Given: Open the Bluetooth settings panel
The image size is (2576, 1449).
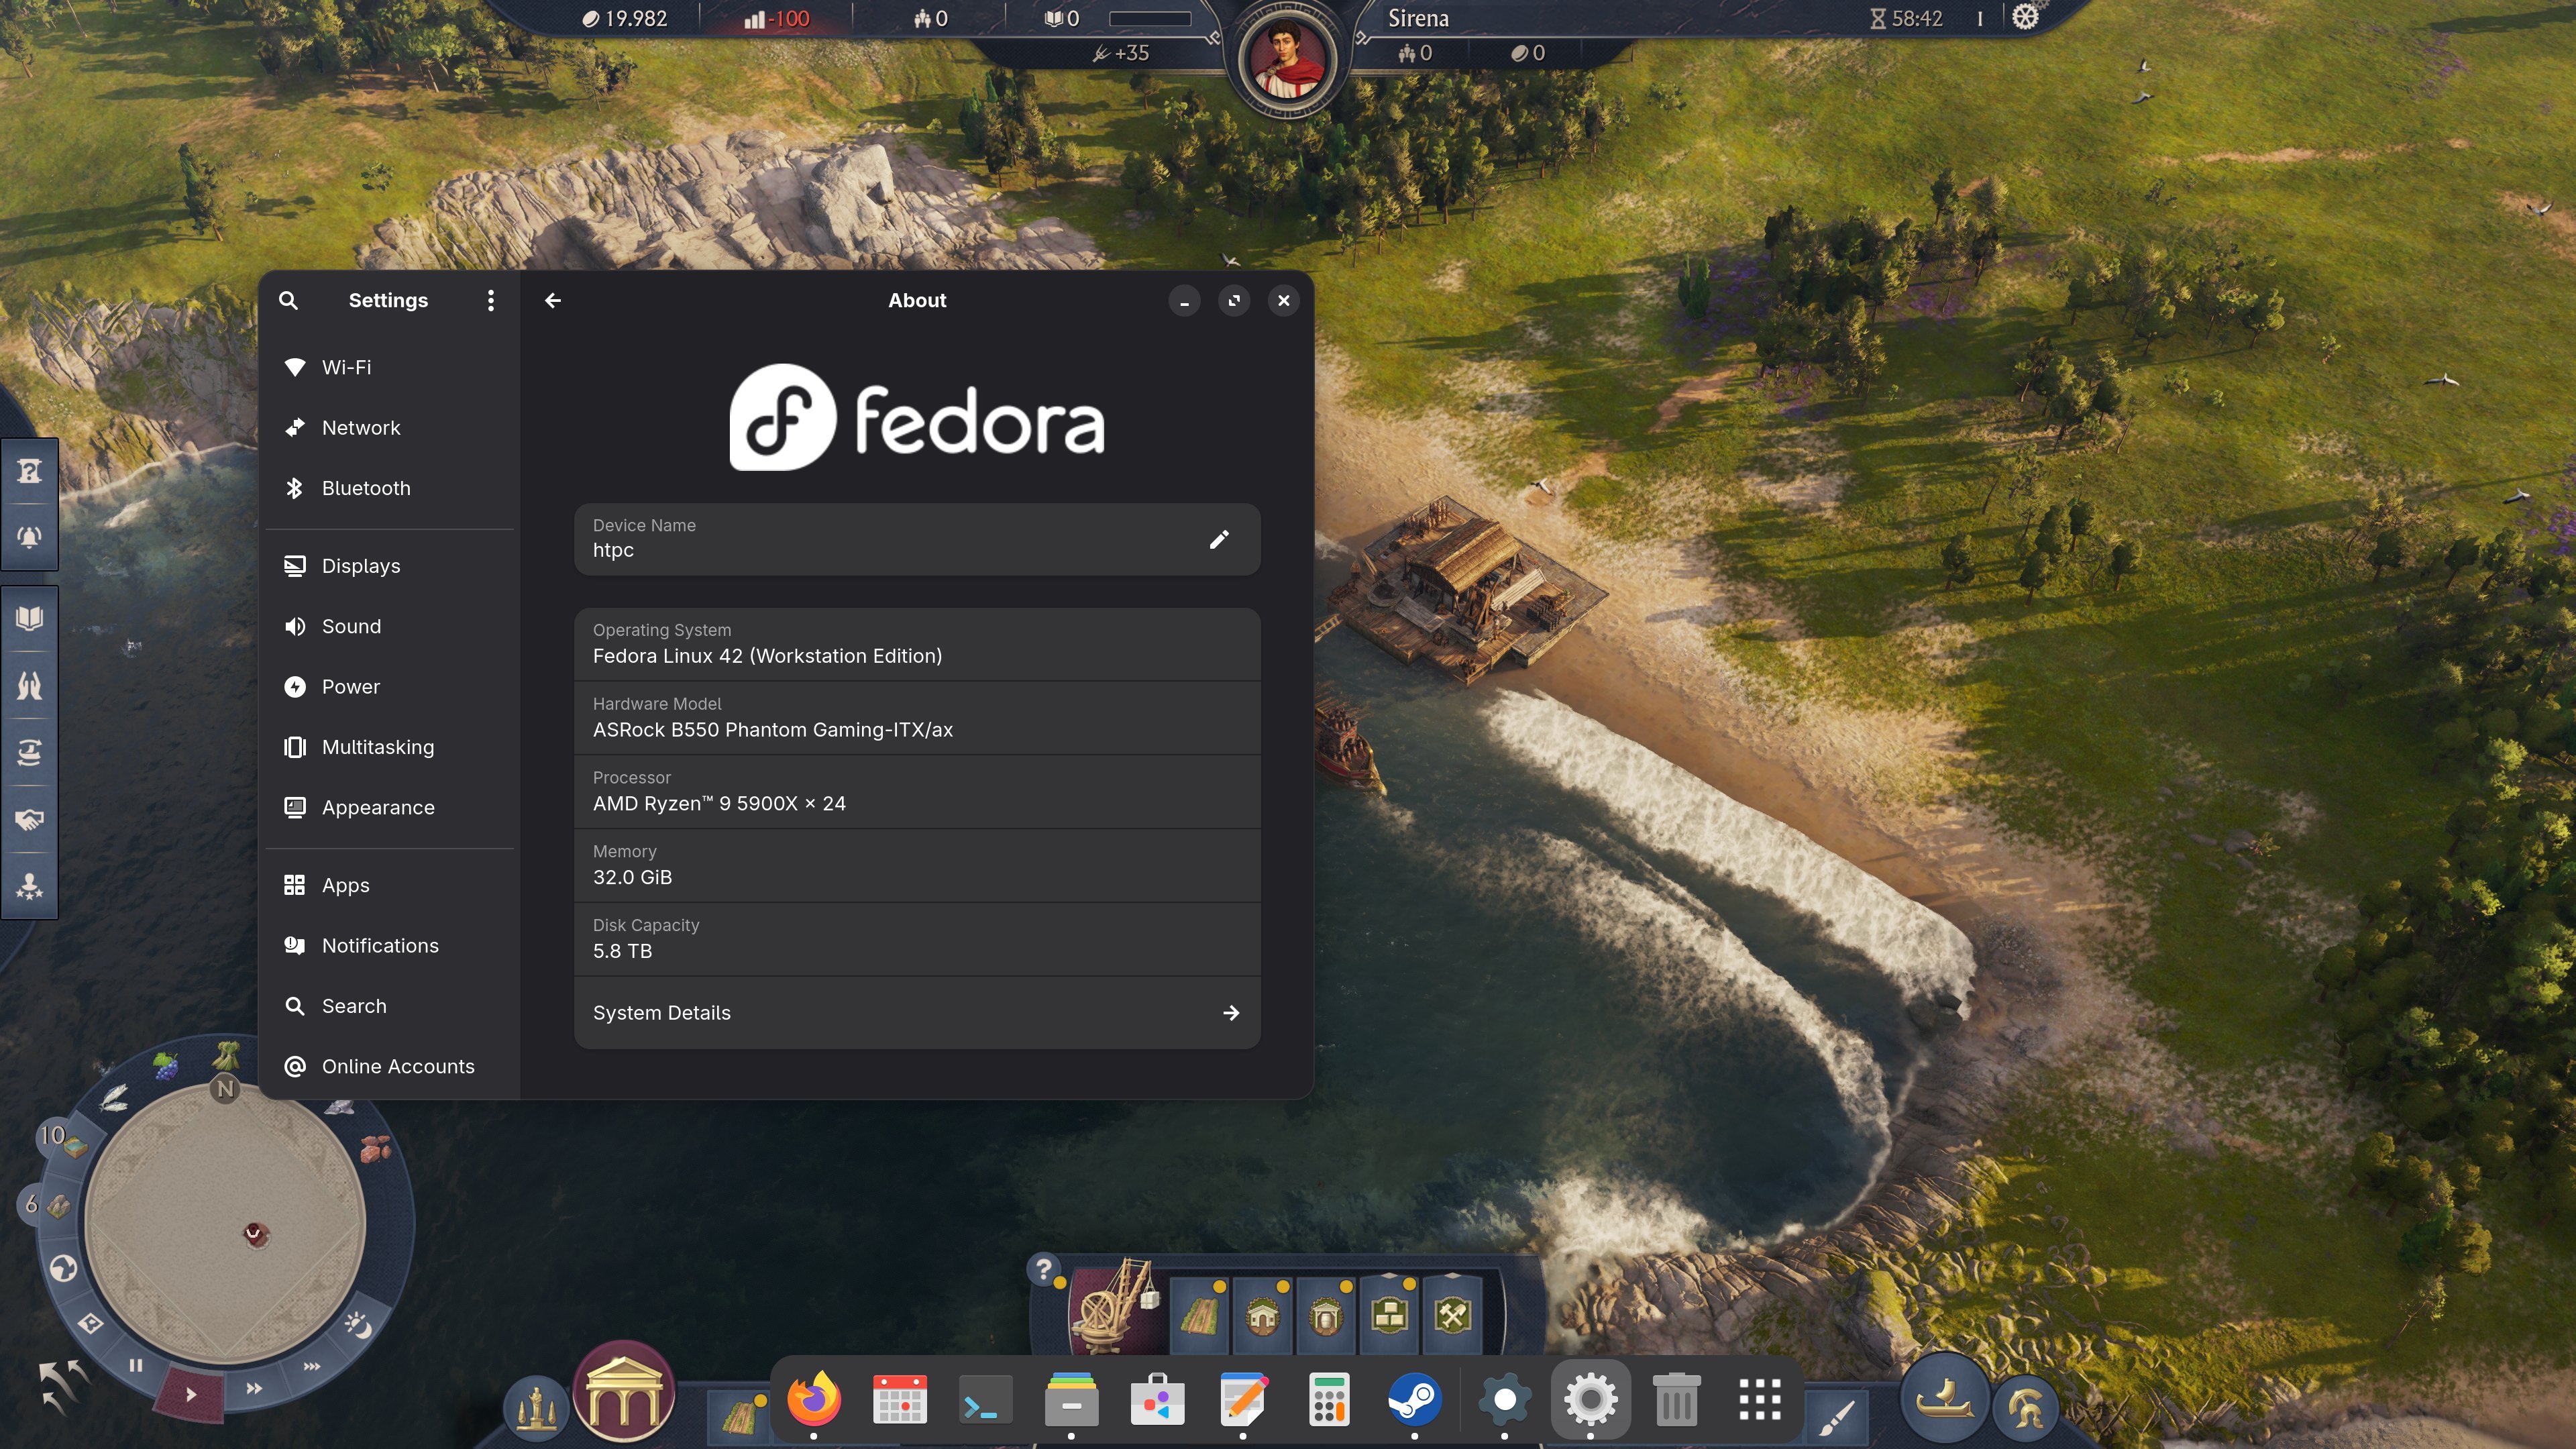Looking at the screenshot, I should (366, 488).
